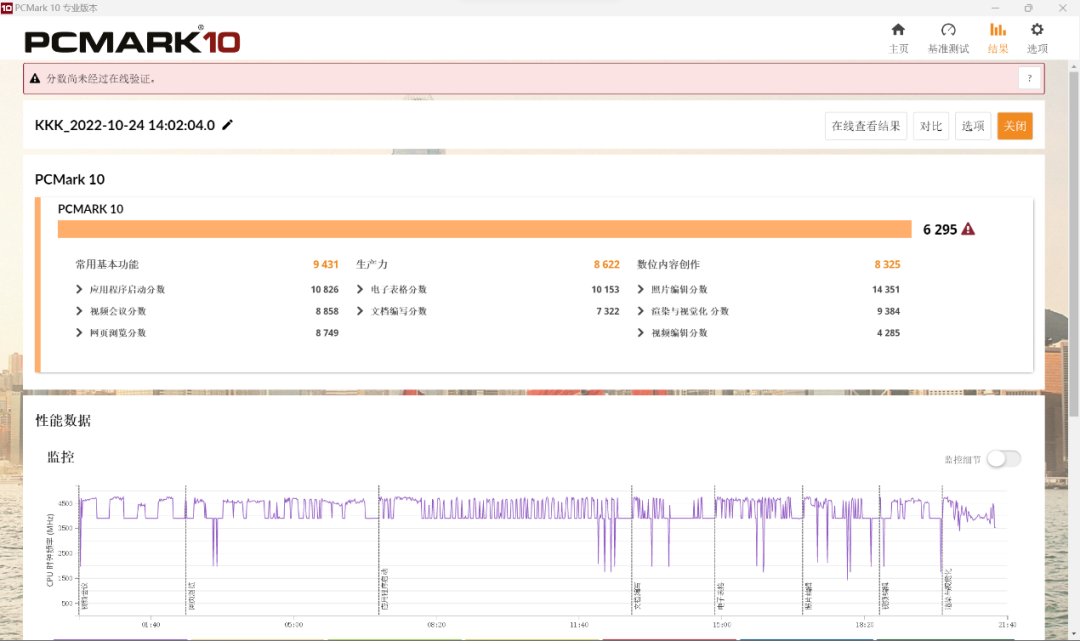Expand 视频会议分数 row
The image size is (1080, 641).
click(79, 311)
